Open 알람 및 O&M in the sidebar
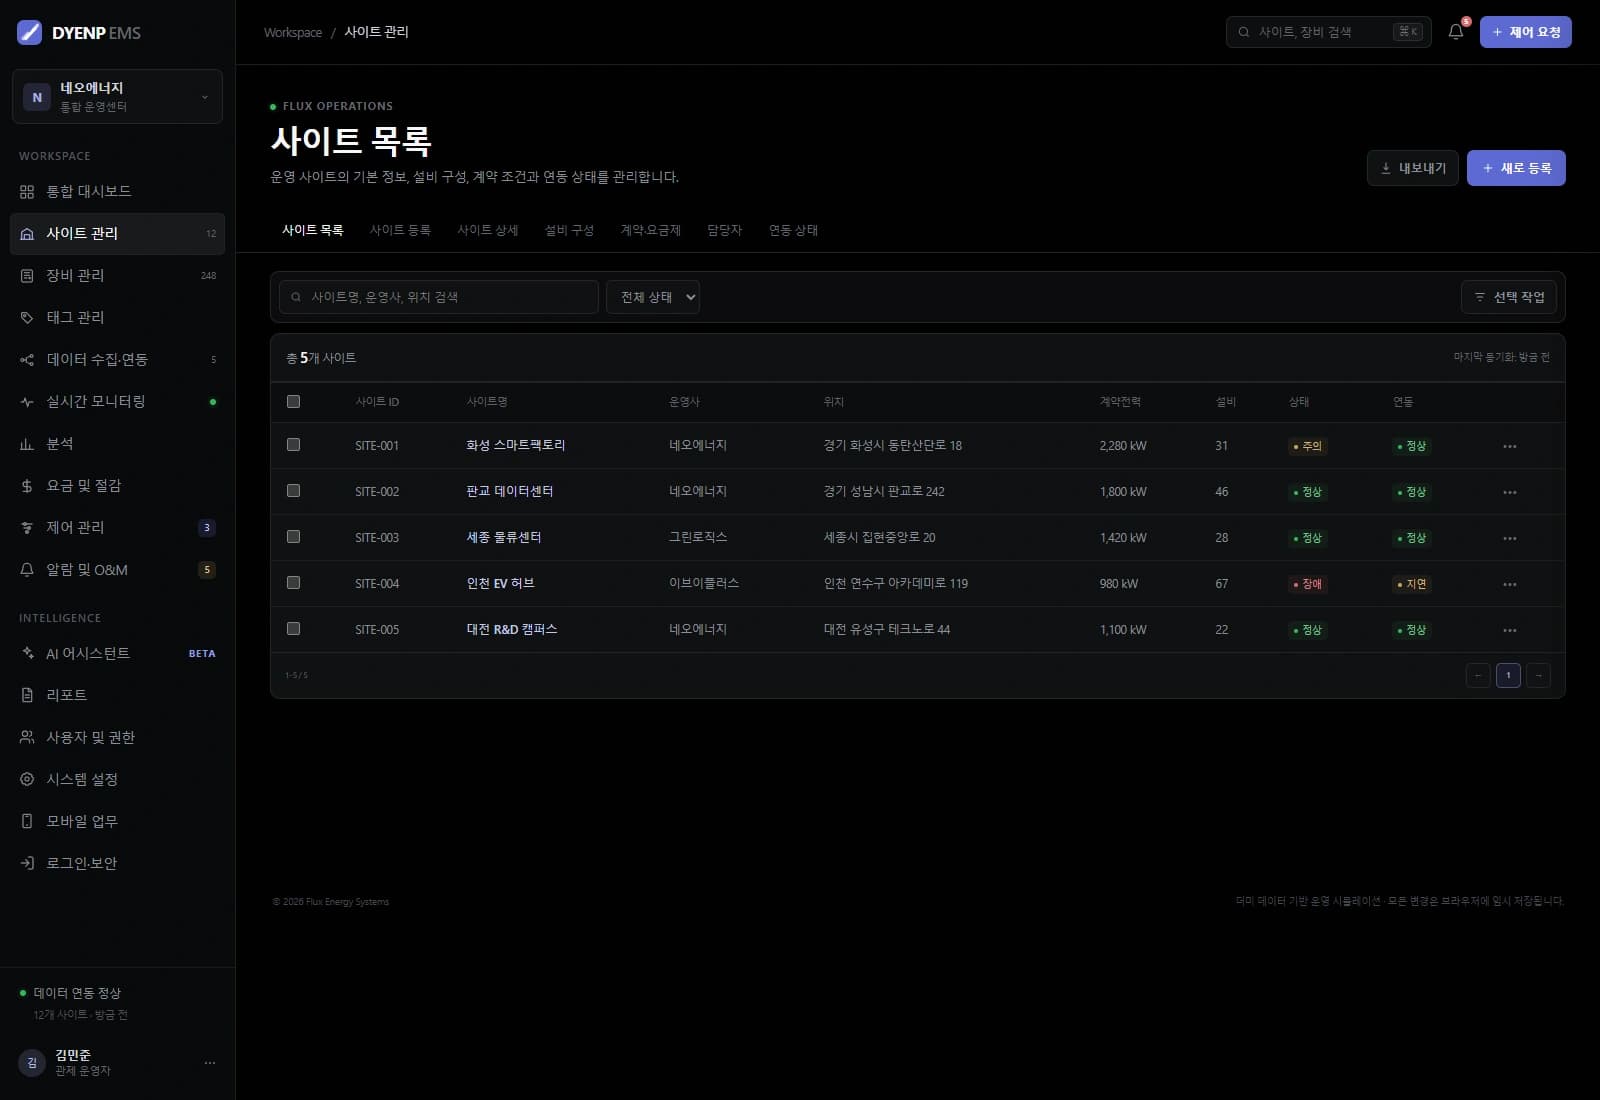The height and width of the screenshot is (1100, 1600). 117,569
